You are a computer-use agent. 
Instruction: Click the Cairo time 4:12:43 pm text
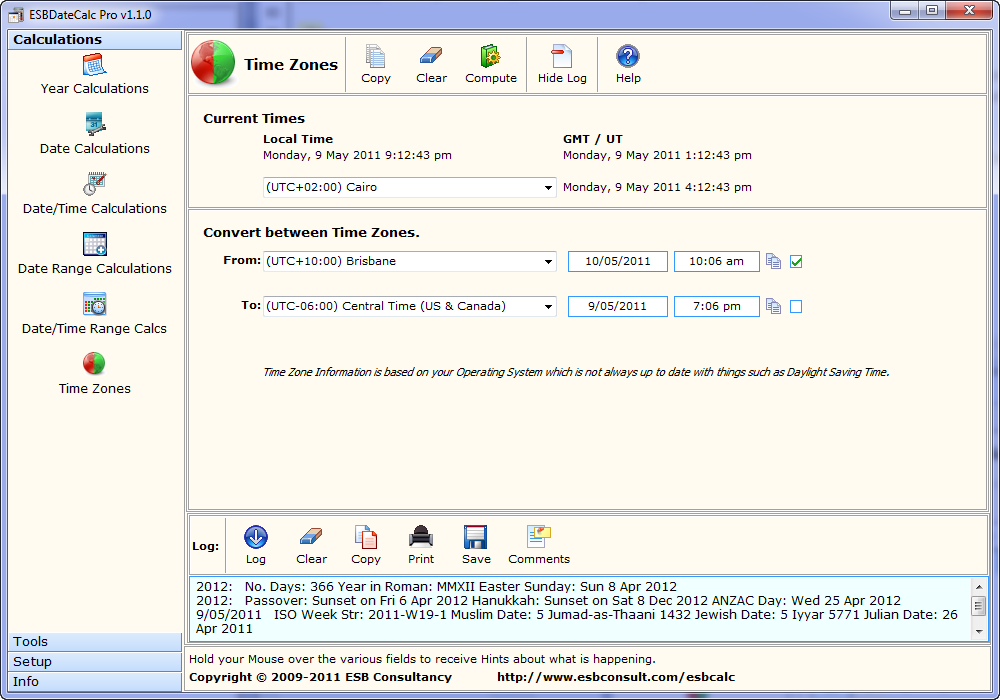(657, 187)
